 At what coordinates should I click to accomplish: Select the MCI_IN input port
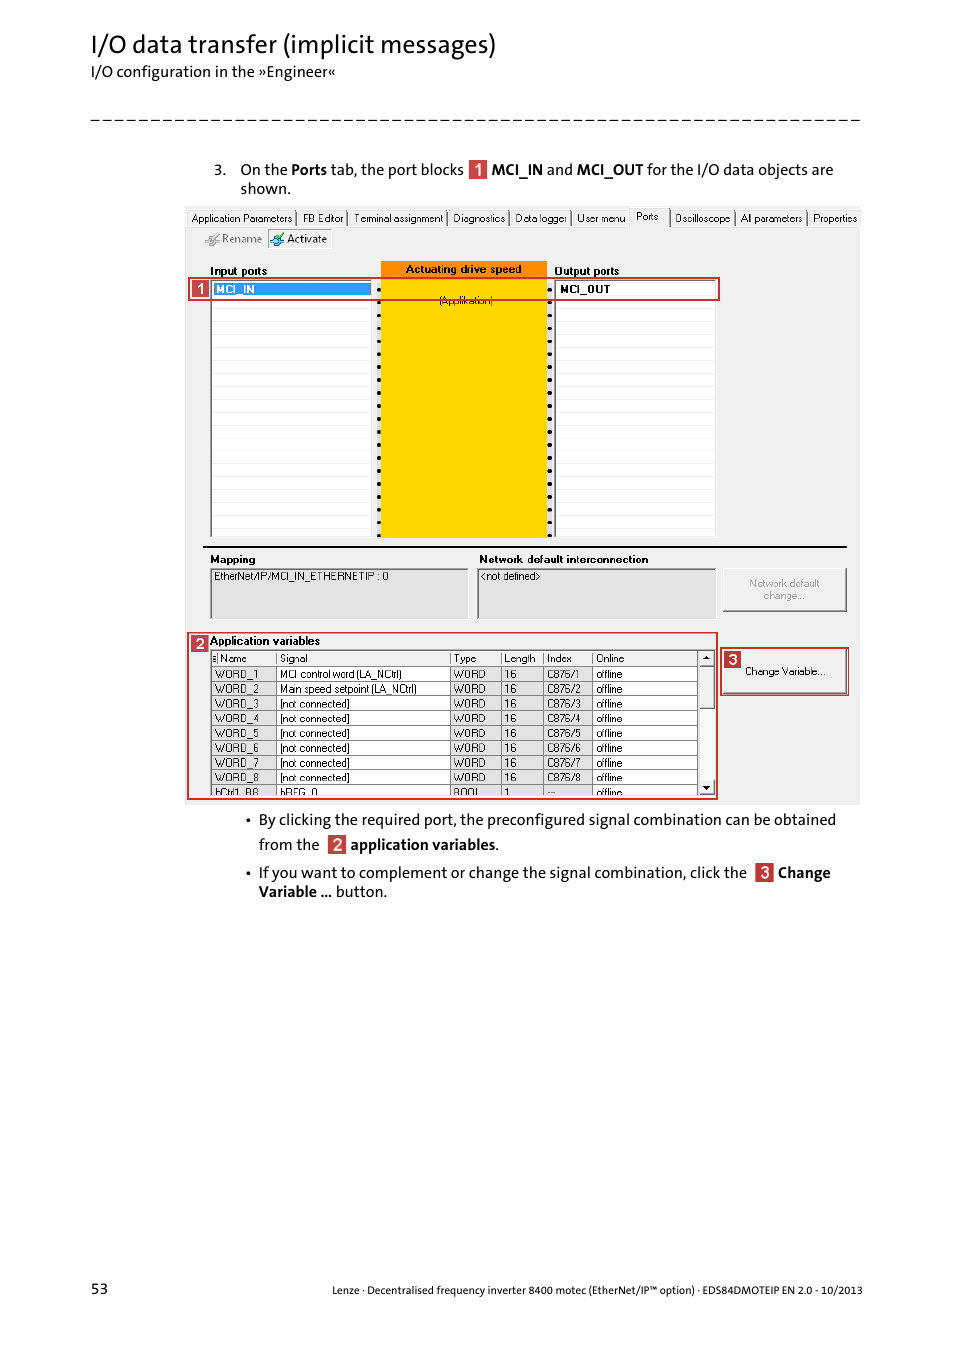[x=292, y=289]
